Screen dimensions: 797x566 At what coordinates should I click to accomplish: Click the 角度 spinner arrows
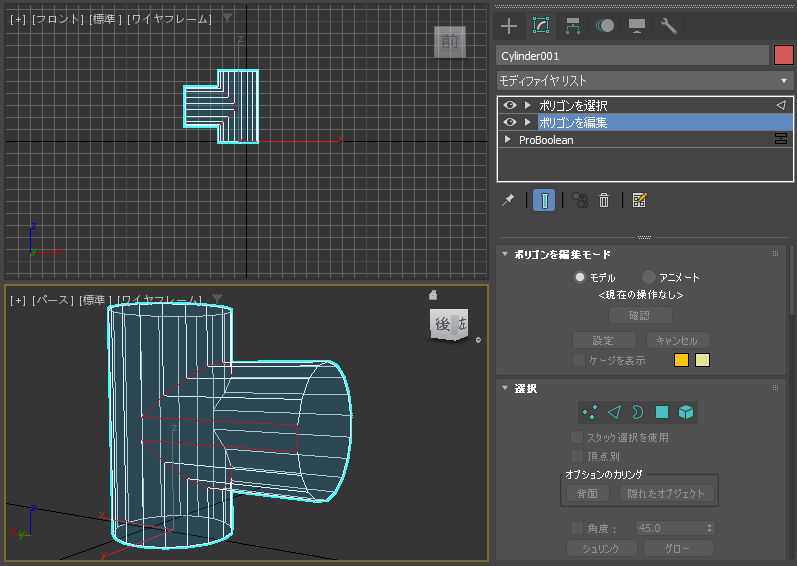coord(710,528)
